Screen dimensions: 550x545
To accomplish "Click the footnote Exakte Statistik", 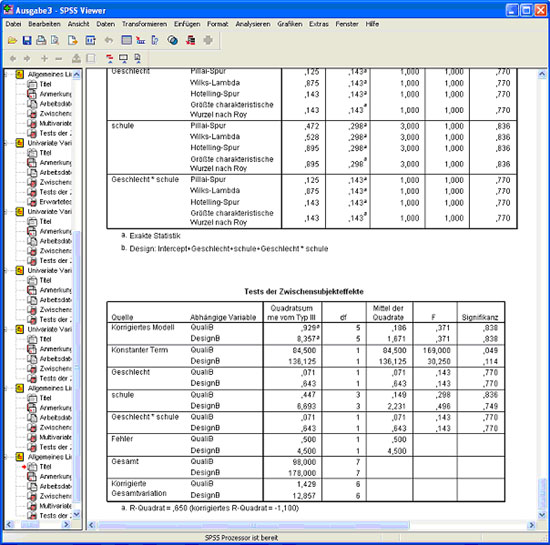I will point(155,236).
